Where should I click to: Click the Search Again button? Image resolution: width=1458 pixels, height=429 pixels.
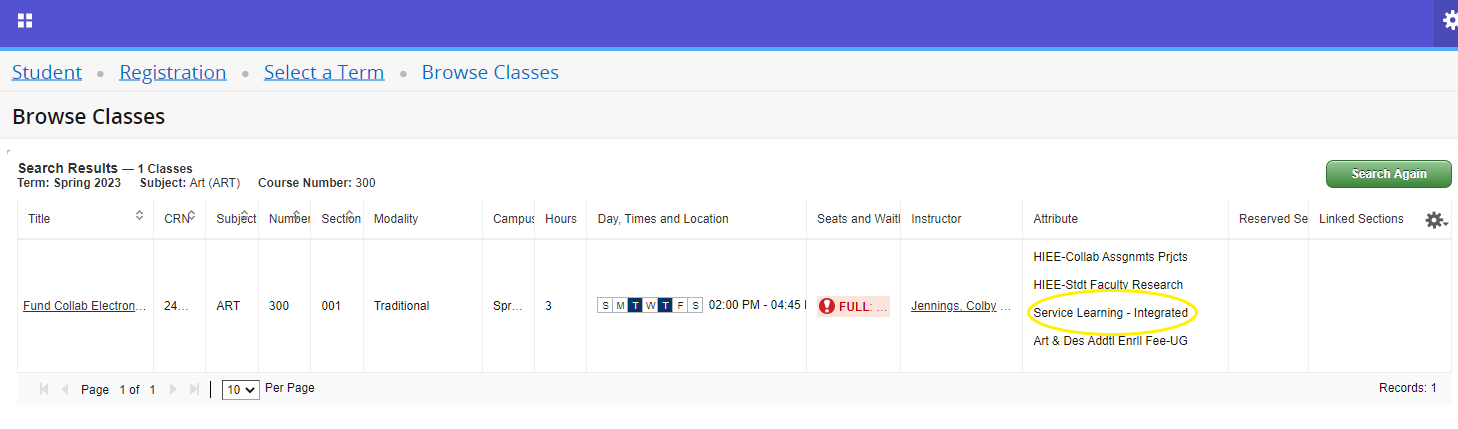[x=1388, y=174]
